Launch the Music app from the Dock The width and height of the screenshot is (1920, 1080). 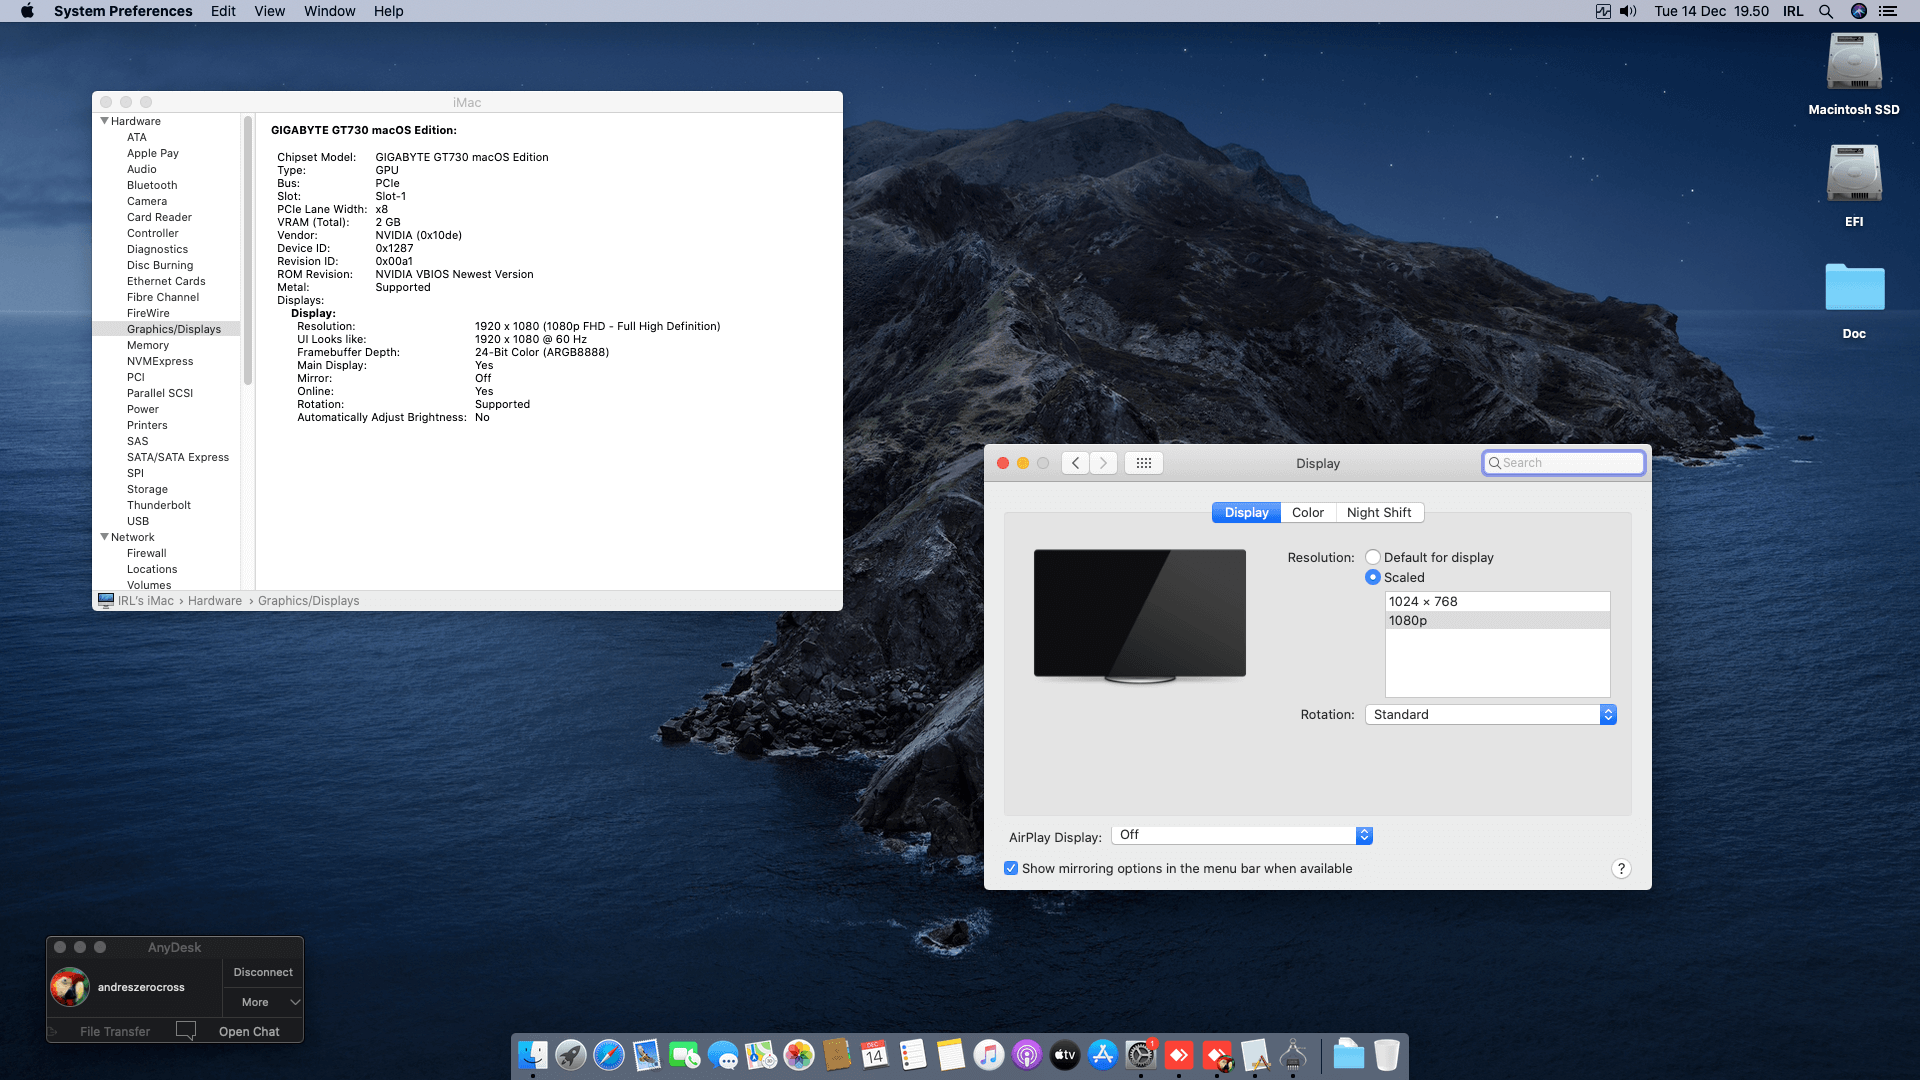click(x=989, y=1055)
